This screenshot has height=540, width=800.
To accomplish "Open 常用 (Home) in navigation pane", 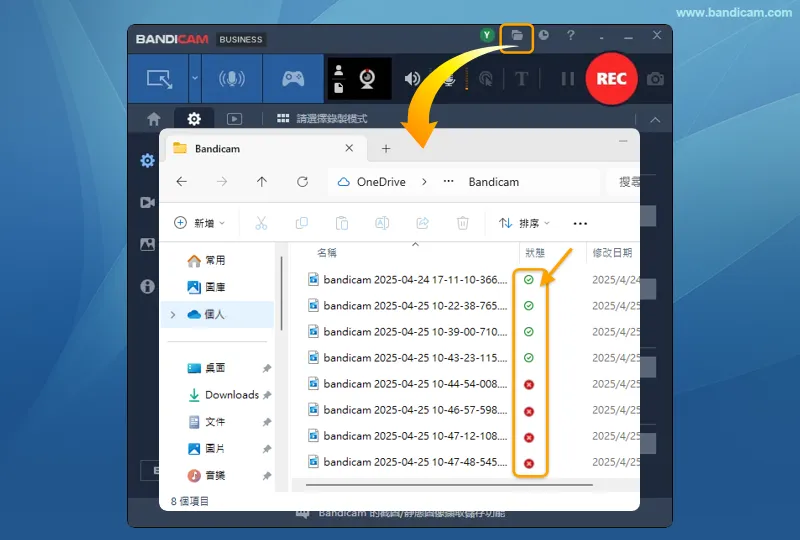I will 207,260.
